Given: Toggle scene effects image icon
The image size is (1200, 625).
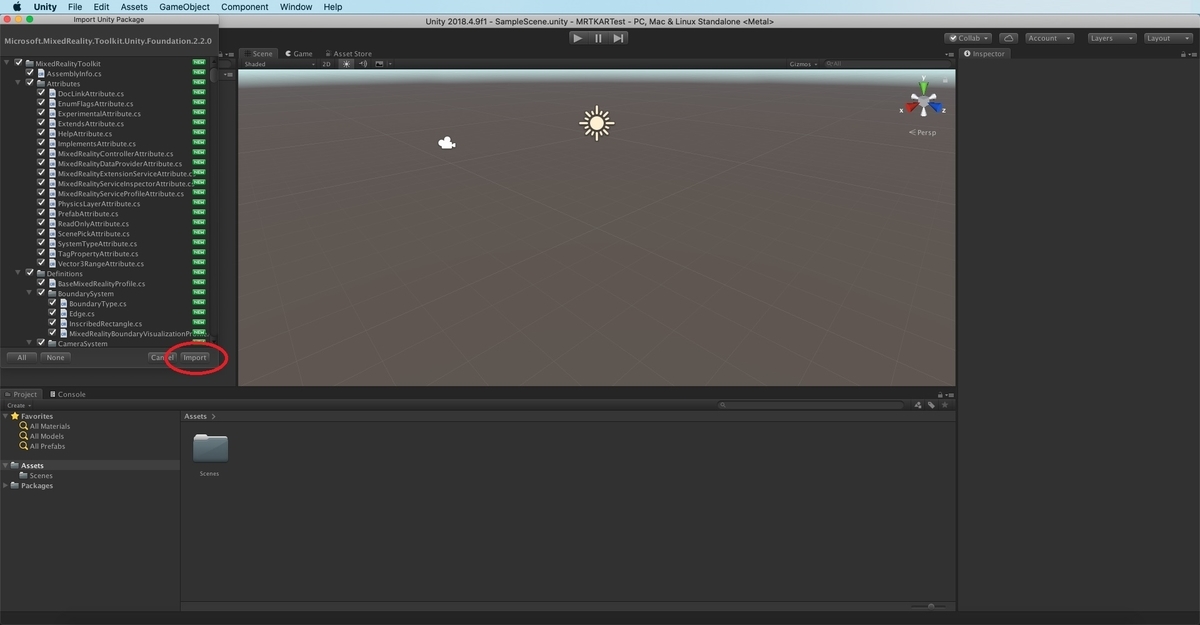Looking at the screenshot, I should point(381,64).
